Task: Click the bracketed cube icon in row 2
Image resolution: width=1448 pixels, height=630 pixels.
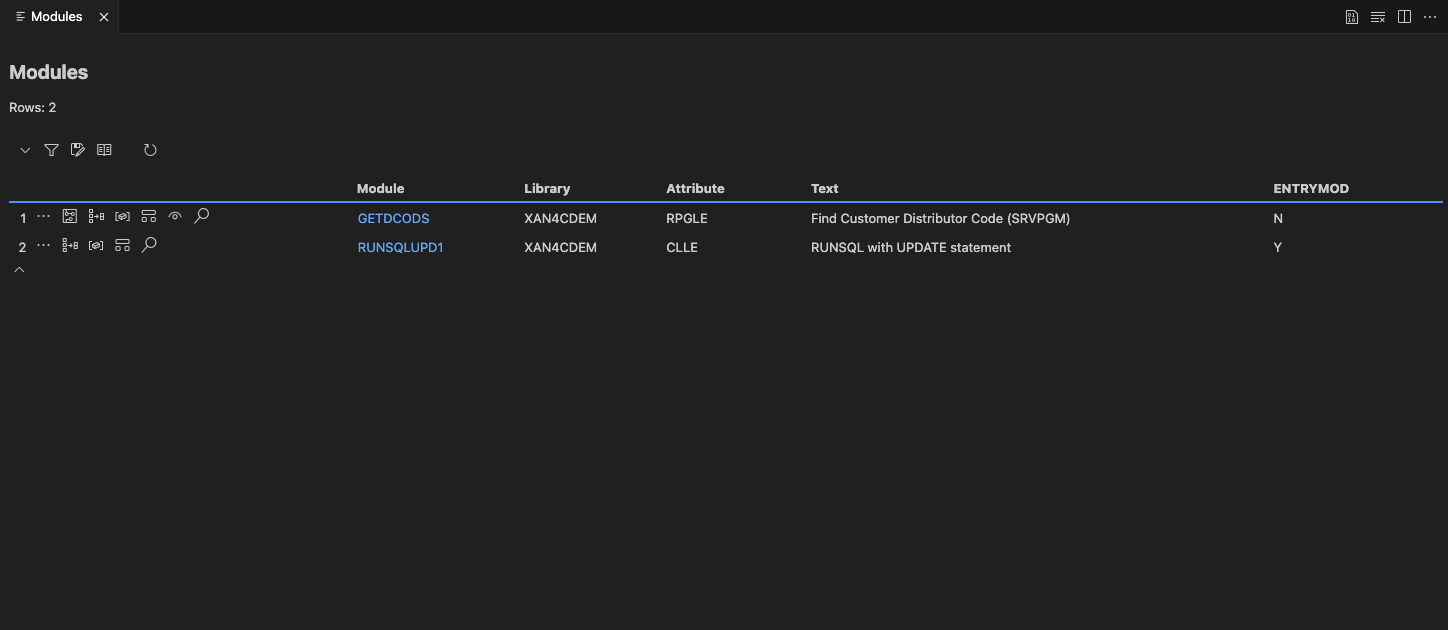Action: [x=96, y=245]
